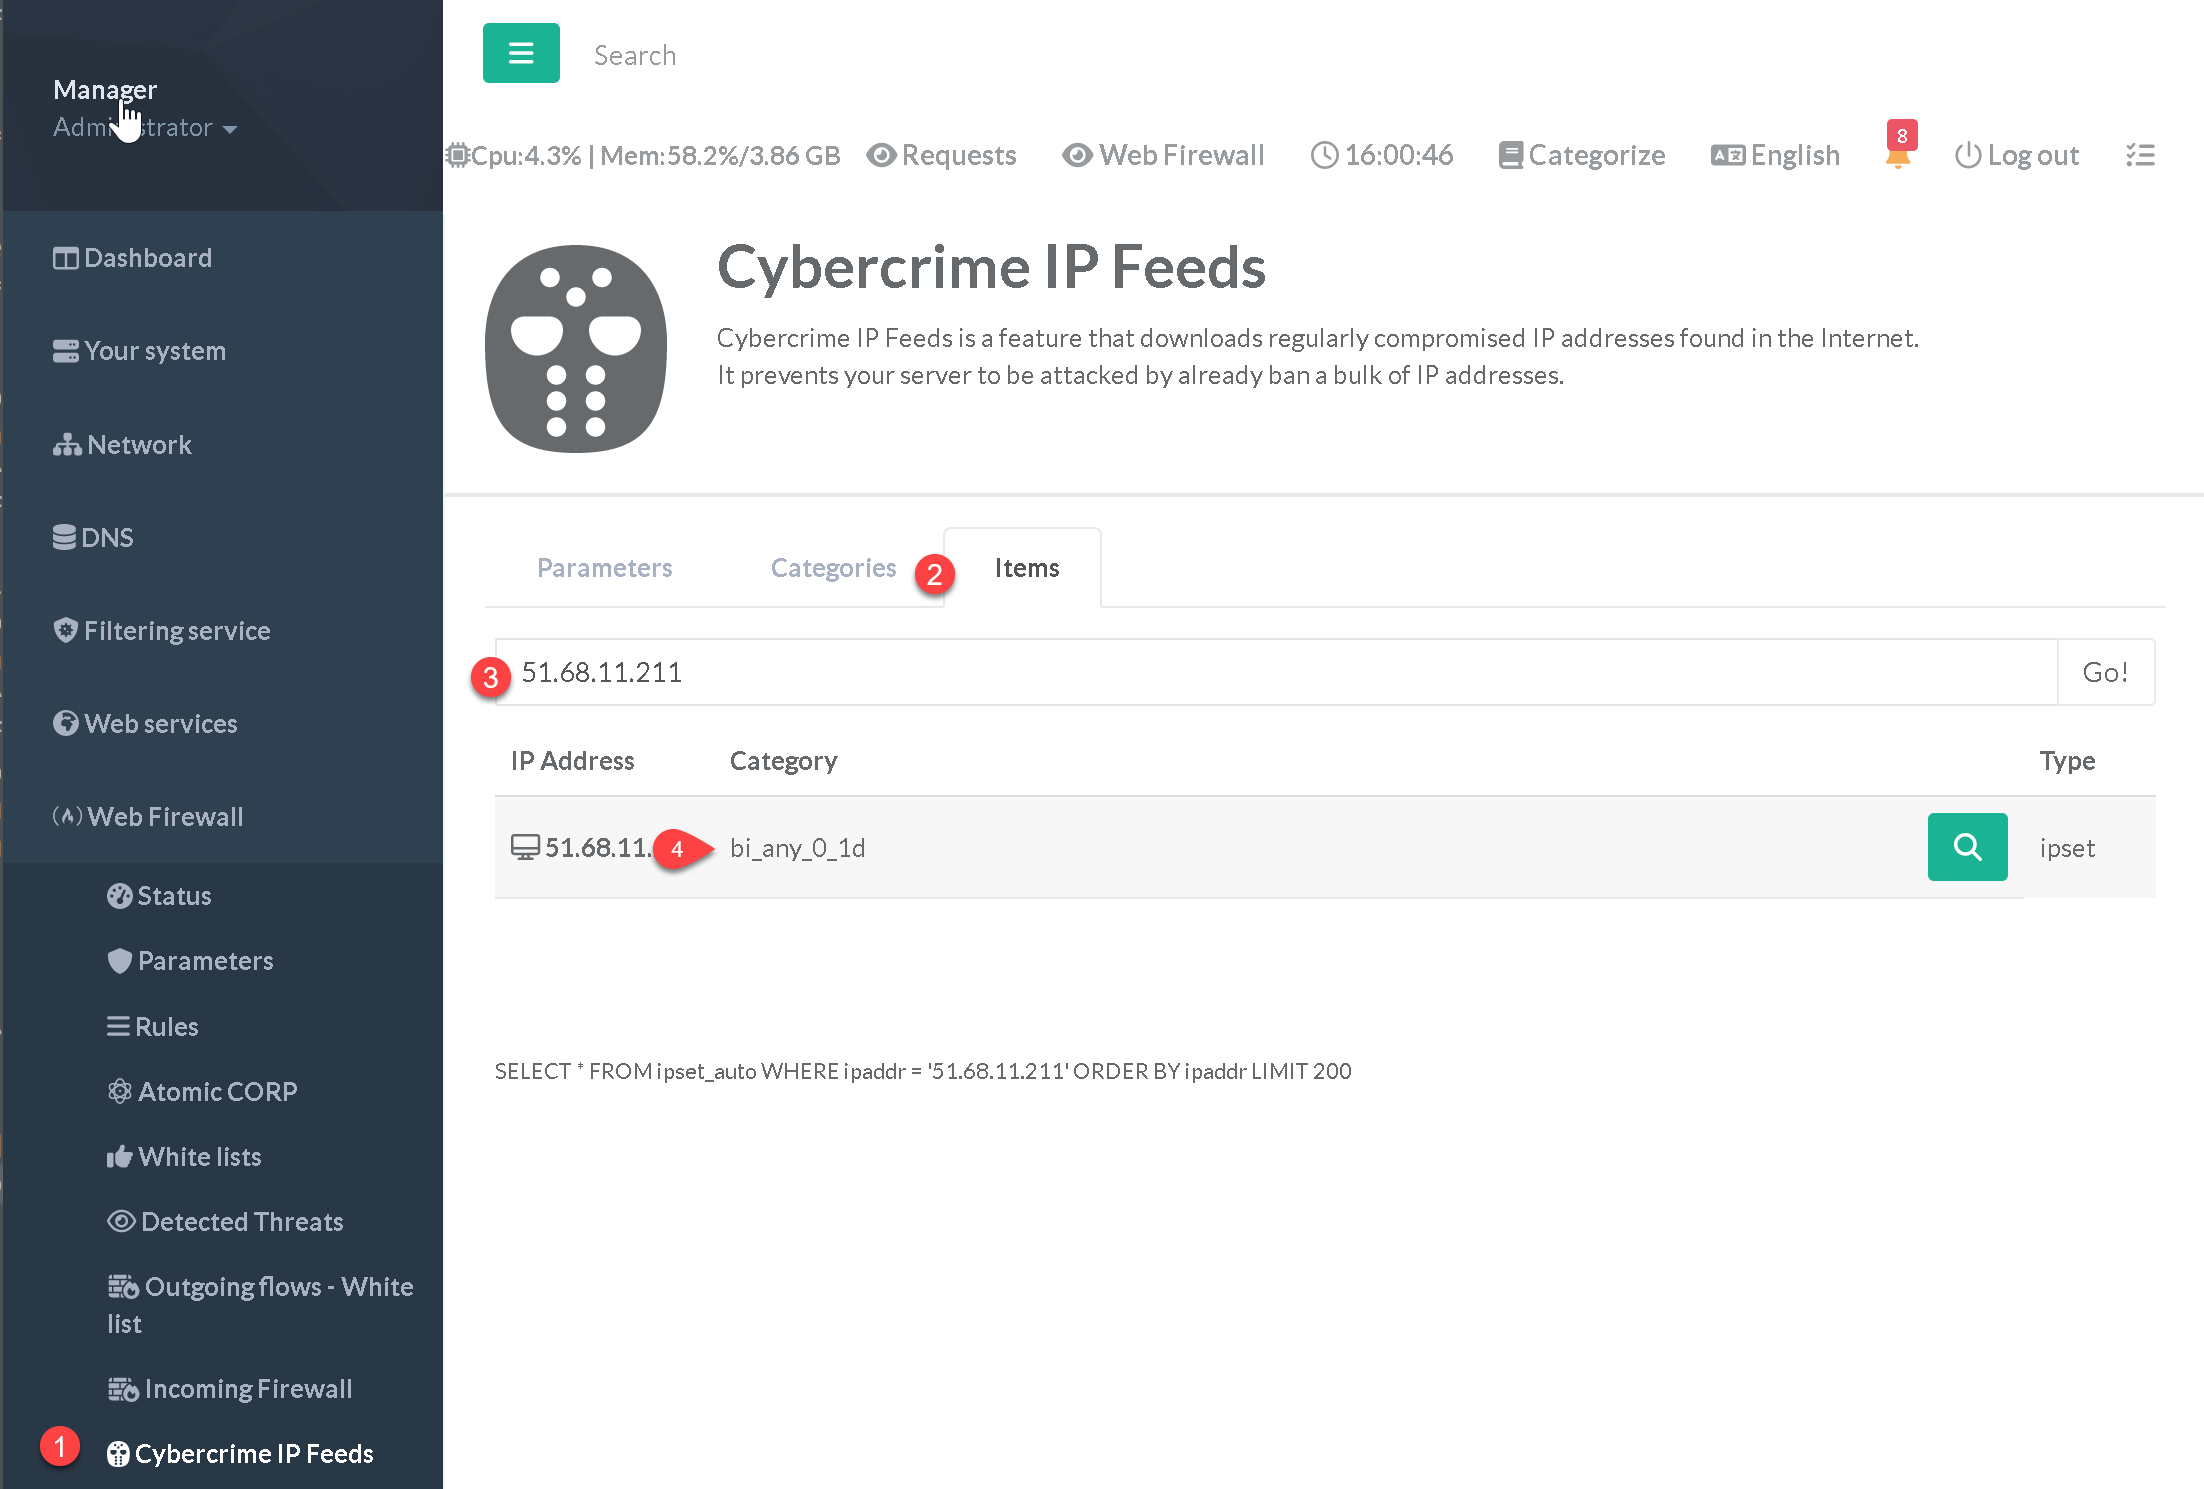Click the clock showing 16:00:46
This screenshot has height=1489, width=2204.
pyautogui.click(x=1381, y=156)
